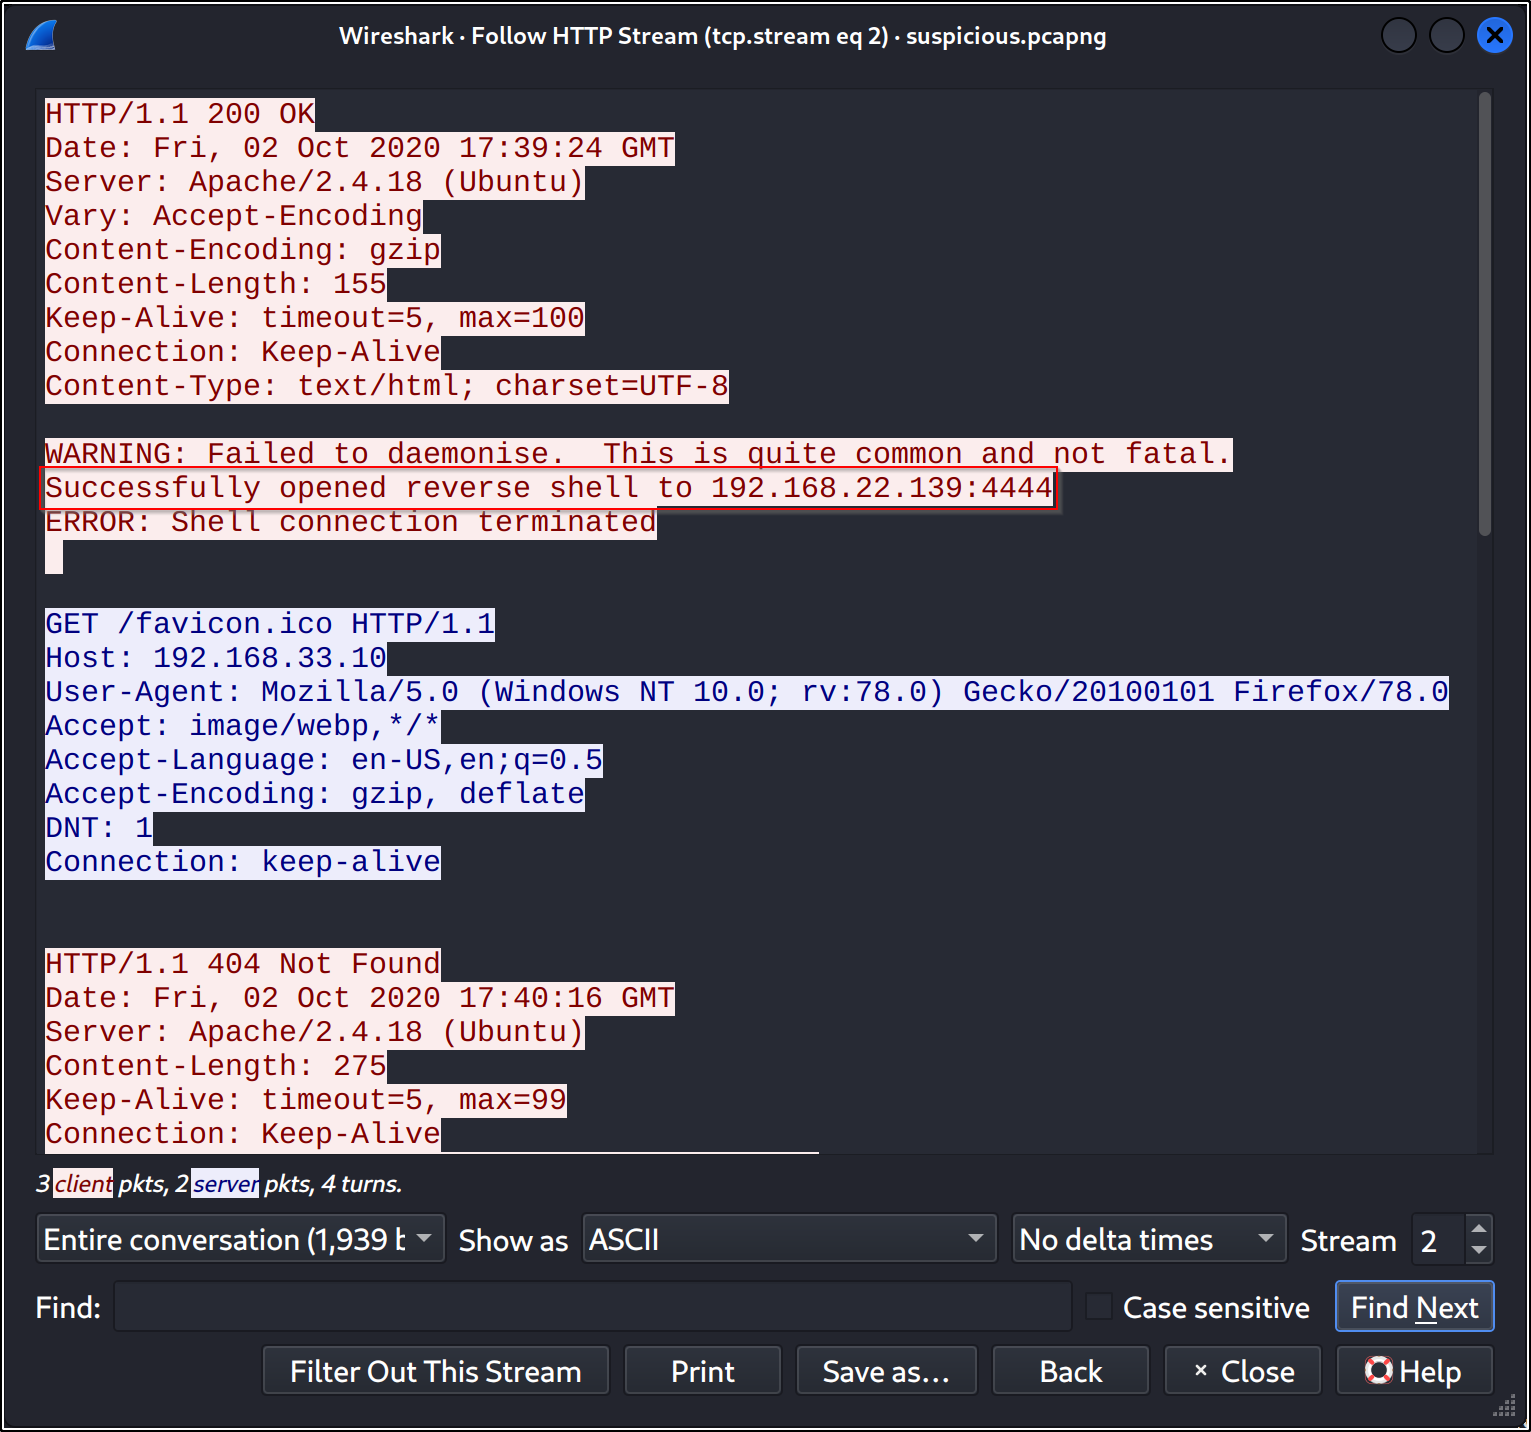
Task: Click Filter Out This Stream button
Action: pos(435,1371)
